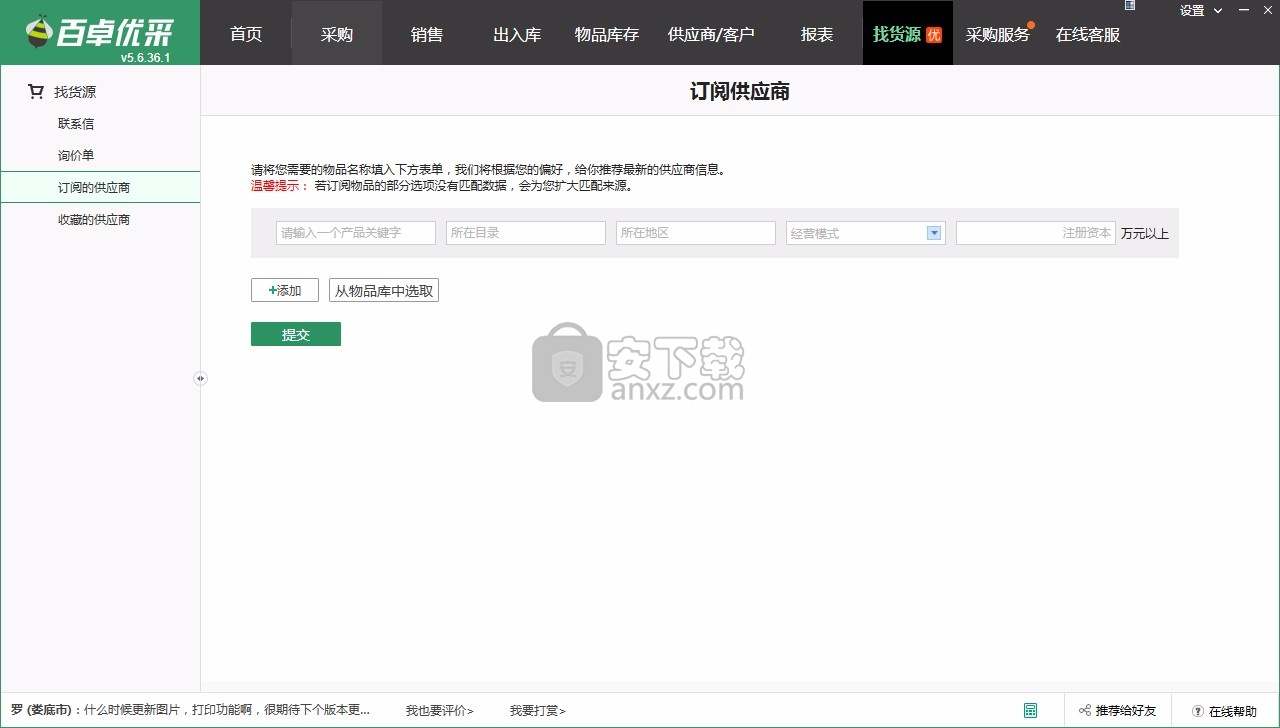Click the user comment text in status bar
Screen dimensions: 1280x728
[x=190, y=710]
